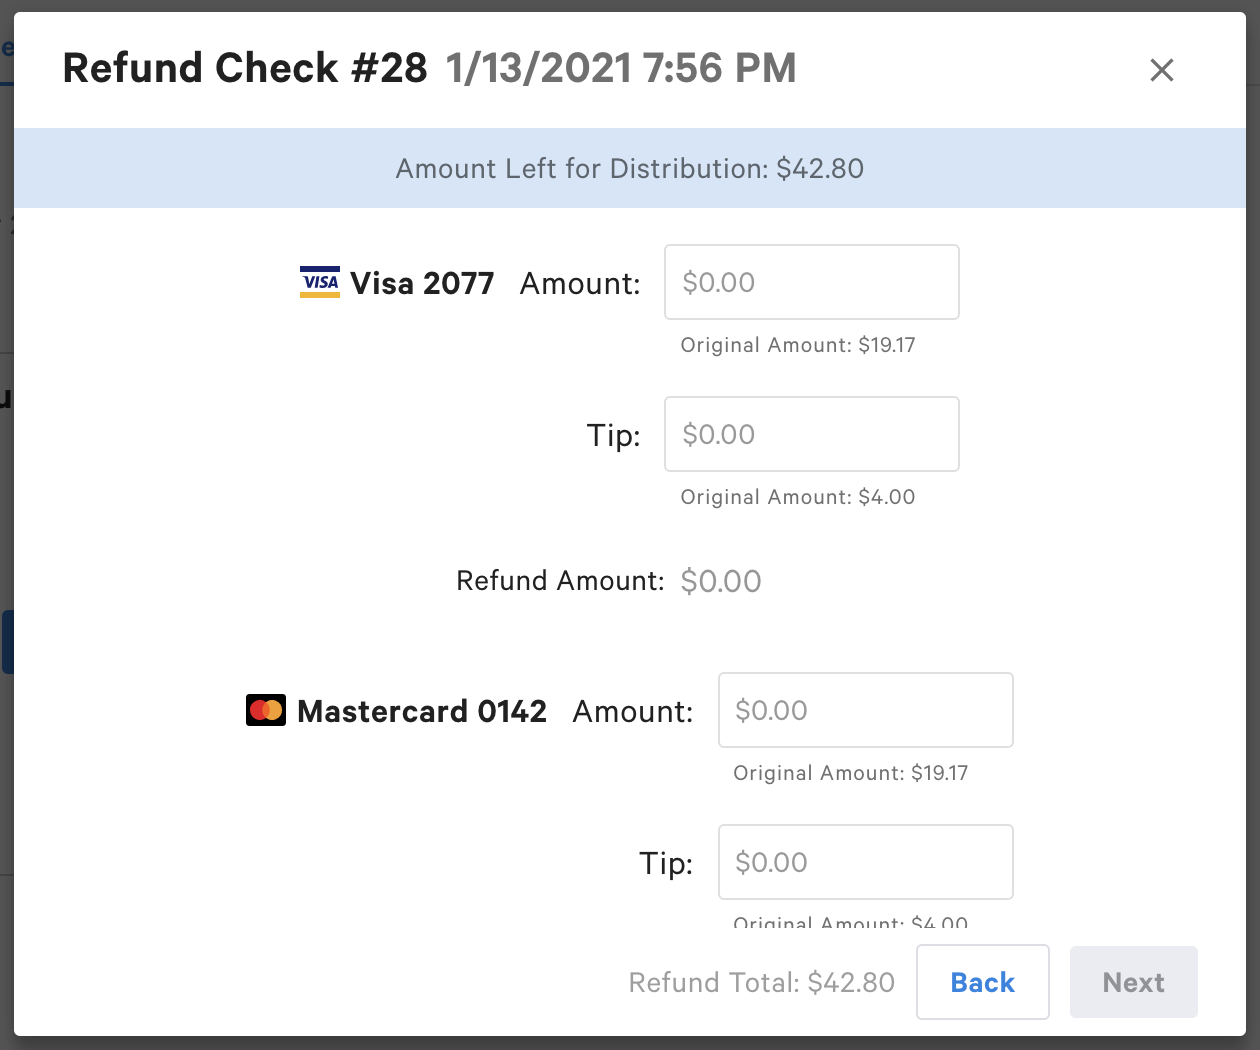The height and width of the screenshot is (1050, 1260).
Task: Focus the Visa 2077 Tip input
Action: [811, 434]
